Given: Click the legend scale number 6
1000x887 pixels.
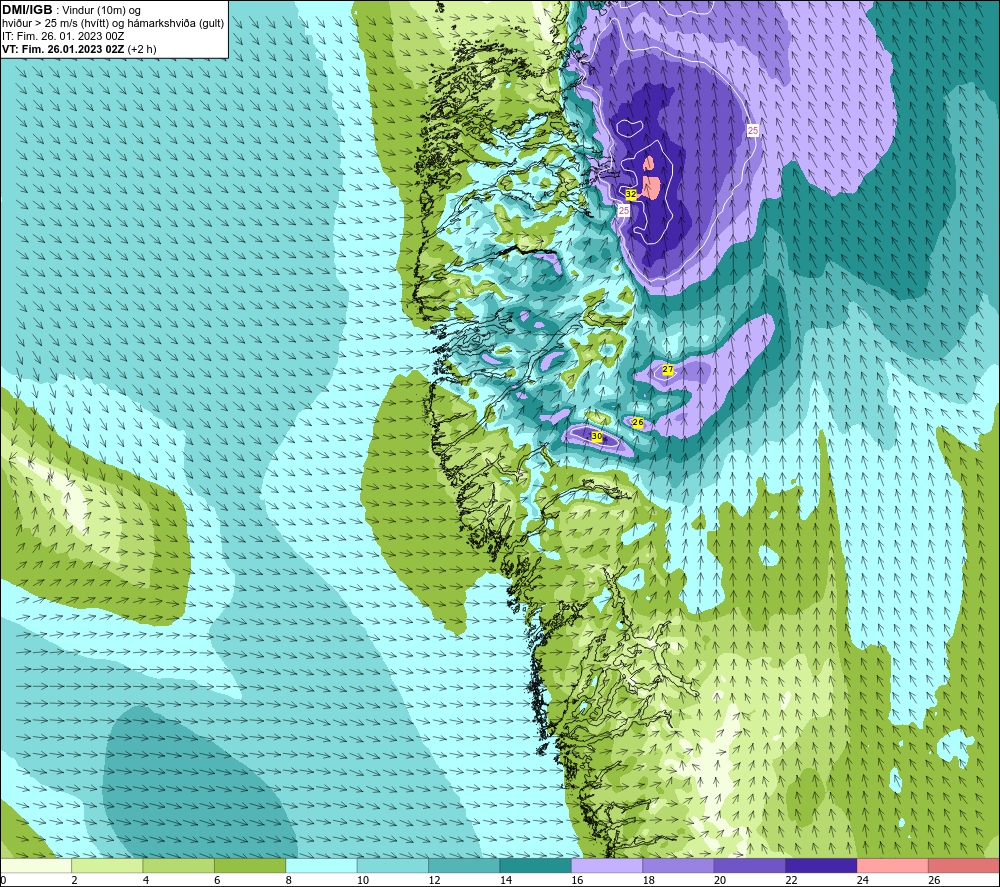Looking at the screenshot, I should (217, 880).
